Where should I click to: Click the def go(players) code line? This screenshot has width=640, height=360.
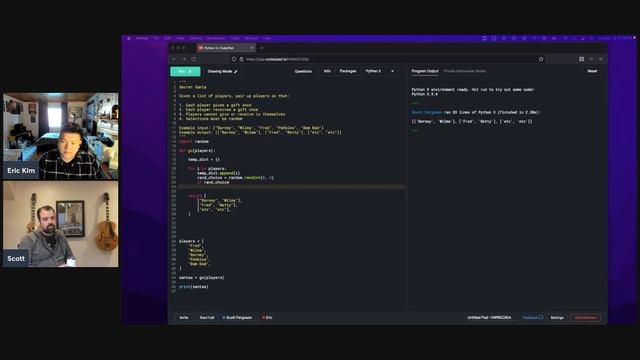click(197, 151)
